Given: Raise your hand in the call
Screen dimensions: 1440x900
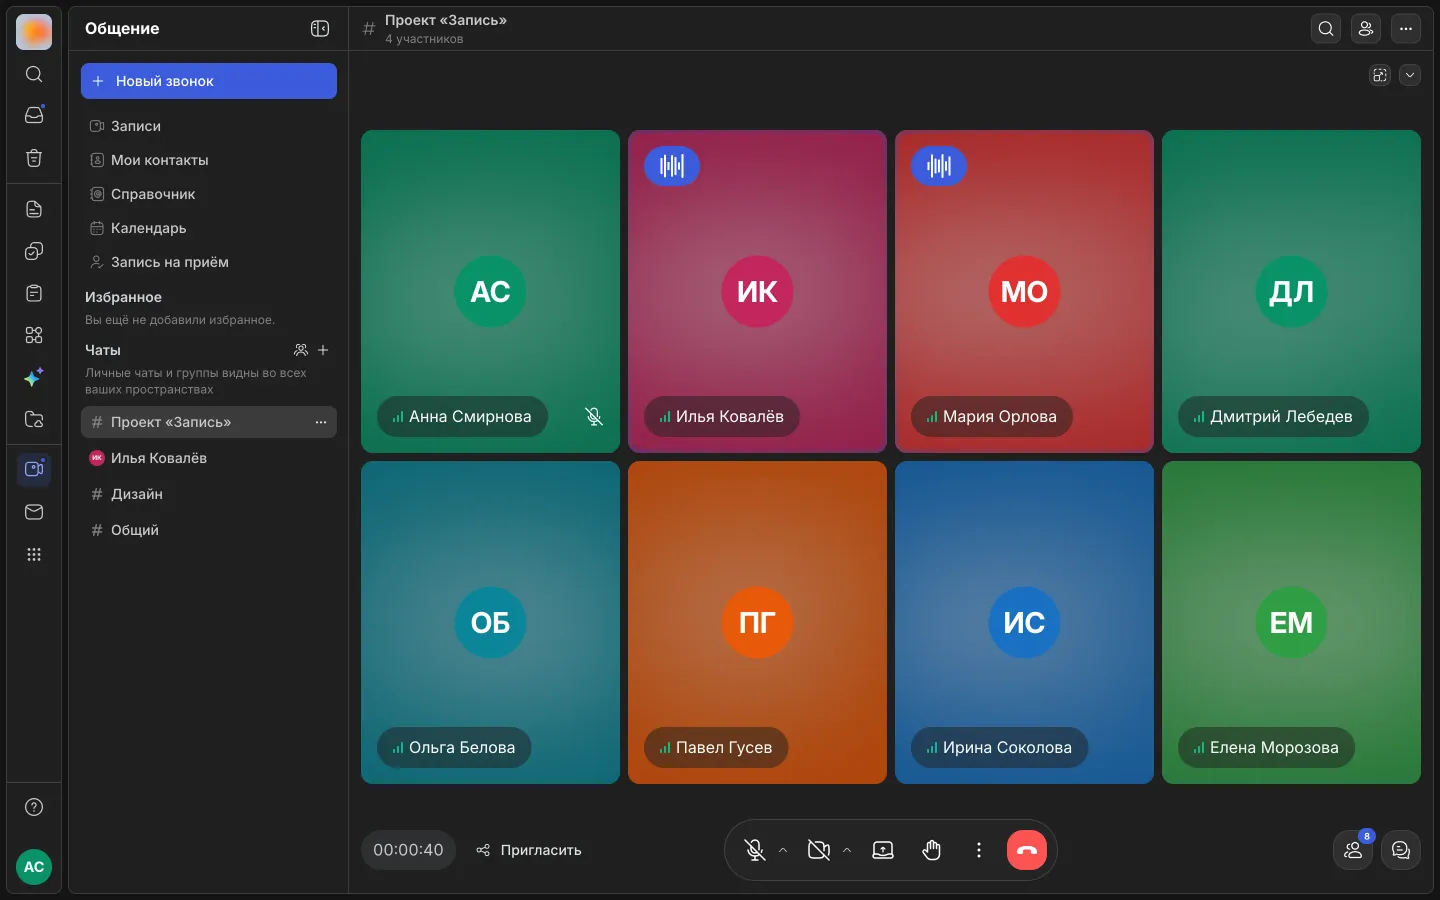Looking at the screenshot, I should tap(931, 850).
